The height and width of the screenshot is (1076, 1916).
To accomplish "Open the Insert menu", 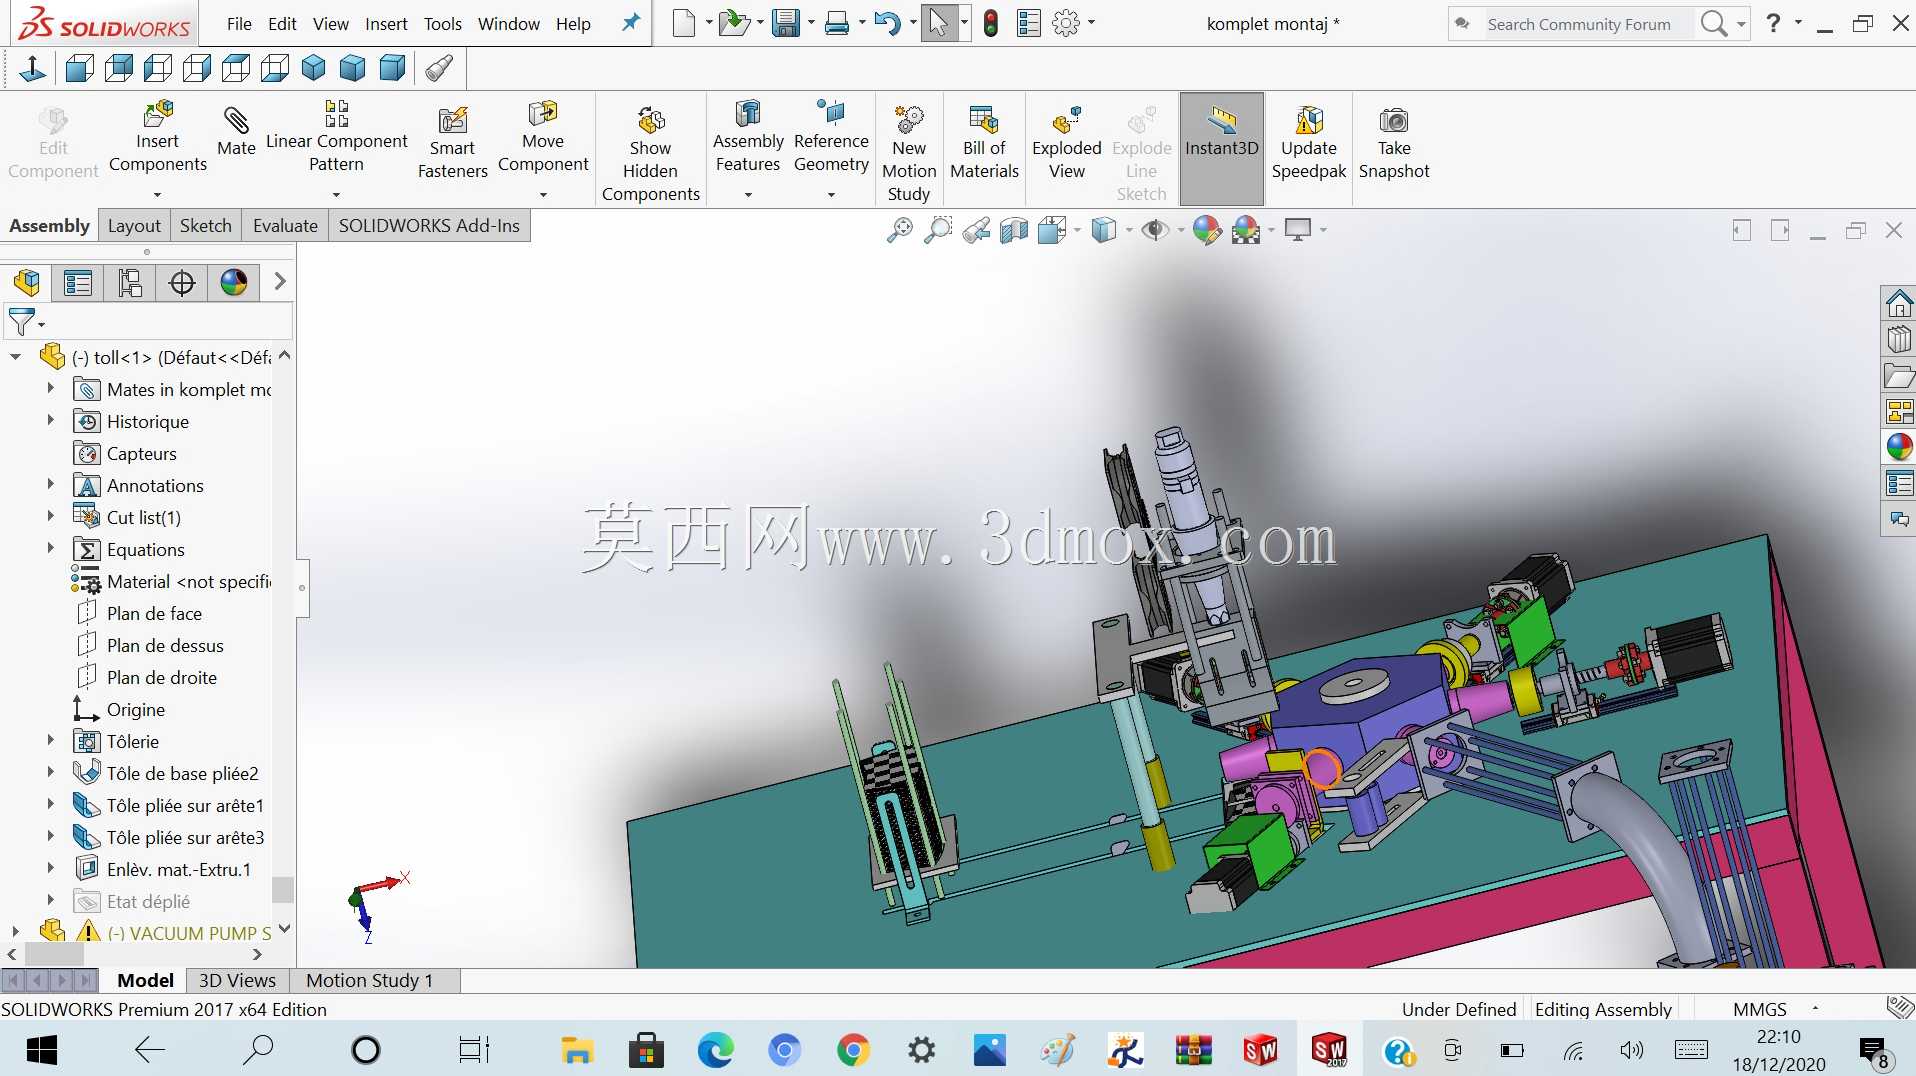I will tap(386, 24).
